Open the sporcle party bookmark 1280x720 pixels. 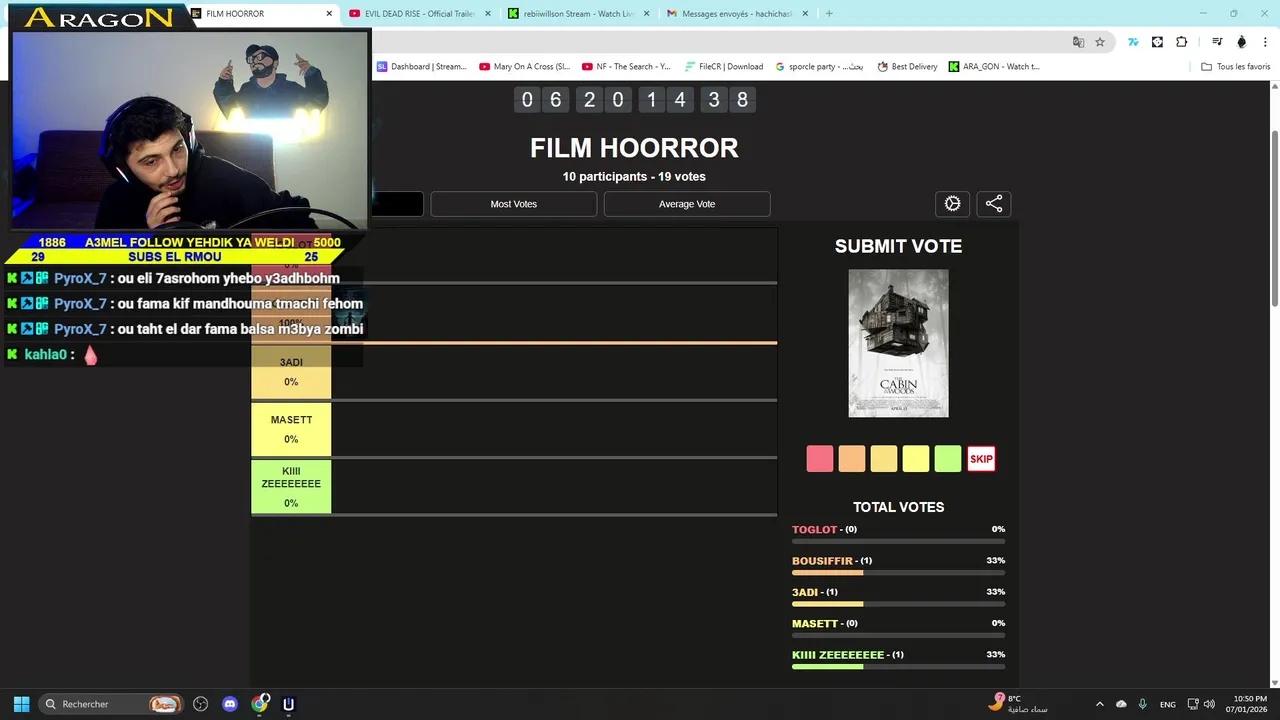[x=819, y=67]
